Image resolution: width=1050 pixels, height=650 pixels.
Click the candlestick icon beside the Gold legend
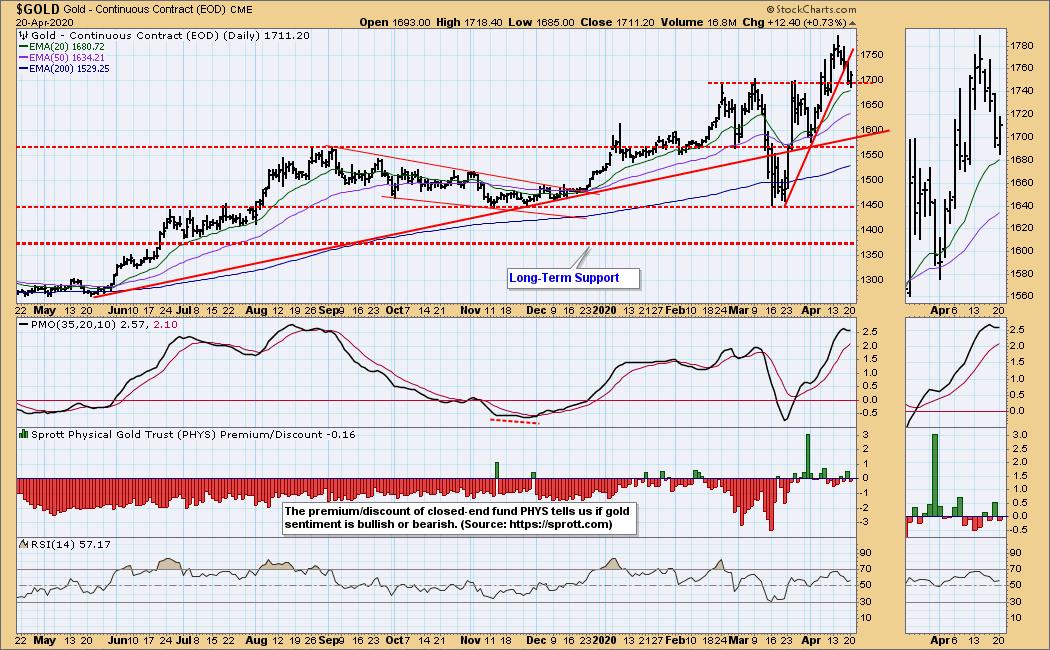(24, 35)
